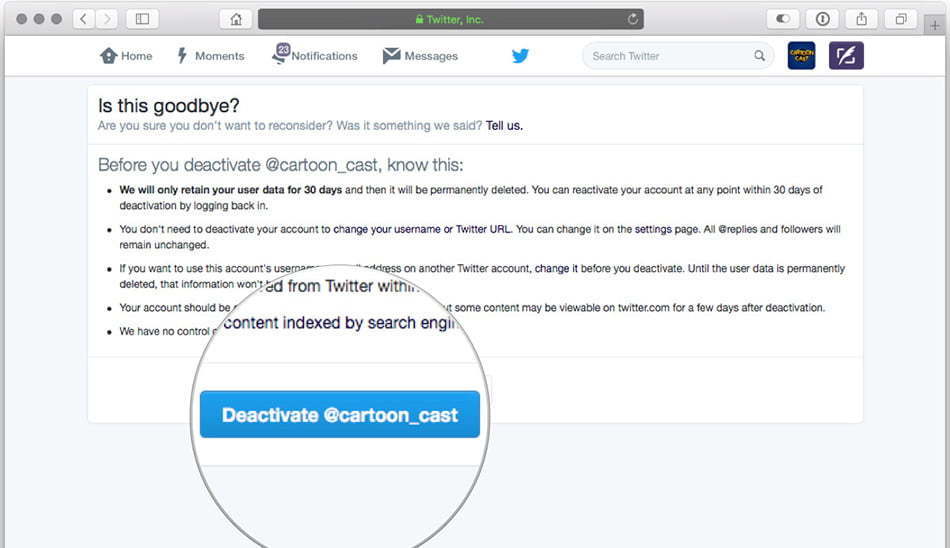Focus the Search Twitter field
The image size is (950, 548).
pos(677,56)
